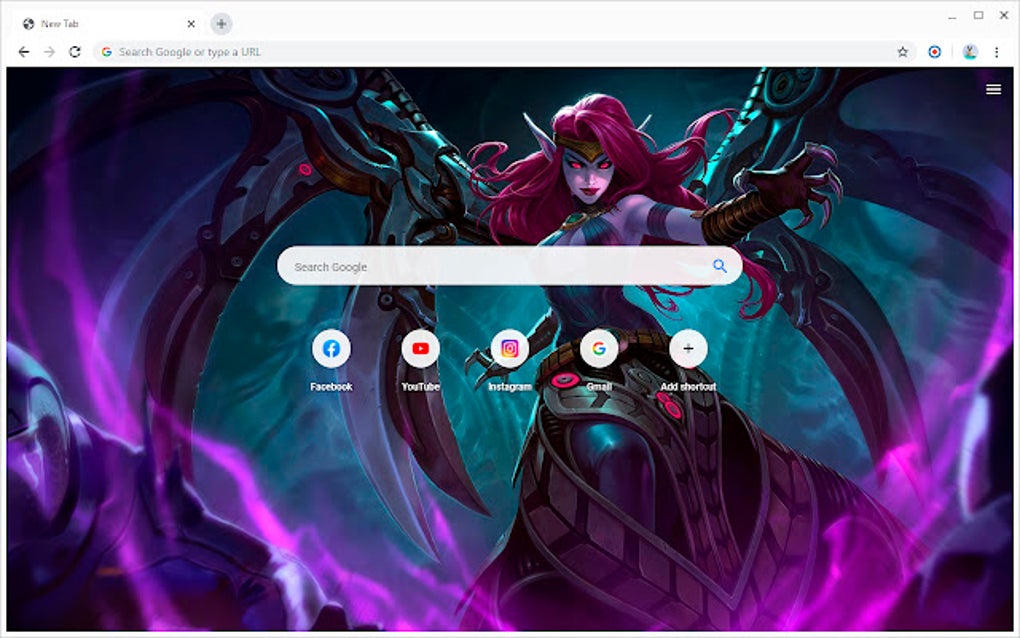Focus the Search Google box on page
This screenshot has width=1020, height=638.
pyautogui.click(x=509, y=266)
